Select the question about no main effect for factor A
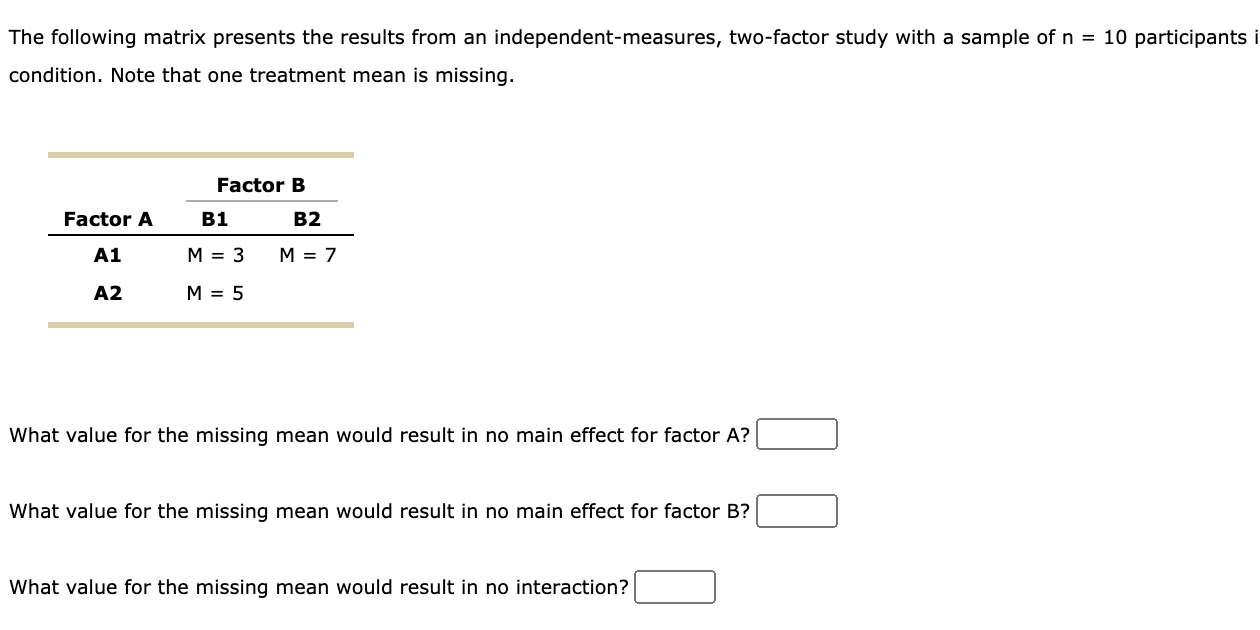Image resolution: width=1260 pixels, height=630 pixels. point(378,434)
